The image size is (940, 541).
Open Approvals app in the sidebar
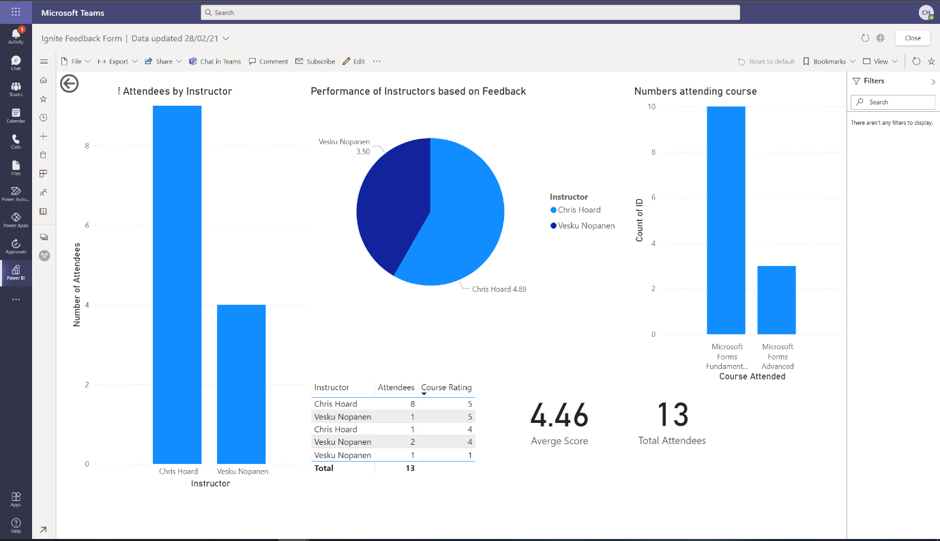click(x=16, y=246)
